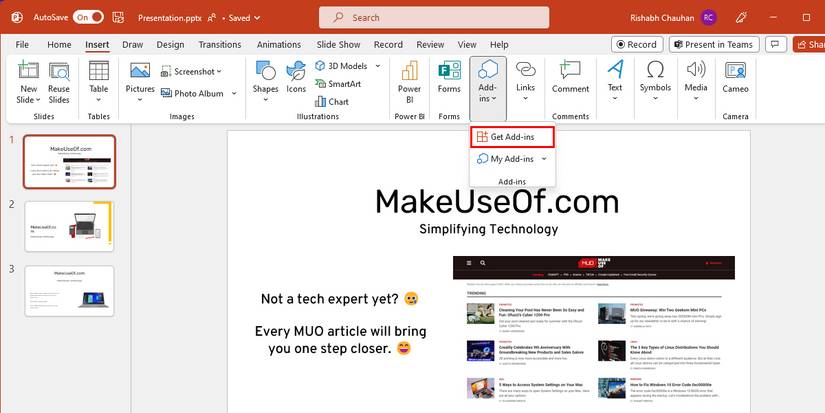
Task: Click the Simplifying Technology subtitle
Action: coord(489,229)
